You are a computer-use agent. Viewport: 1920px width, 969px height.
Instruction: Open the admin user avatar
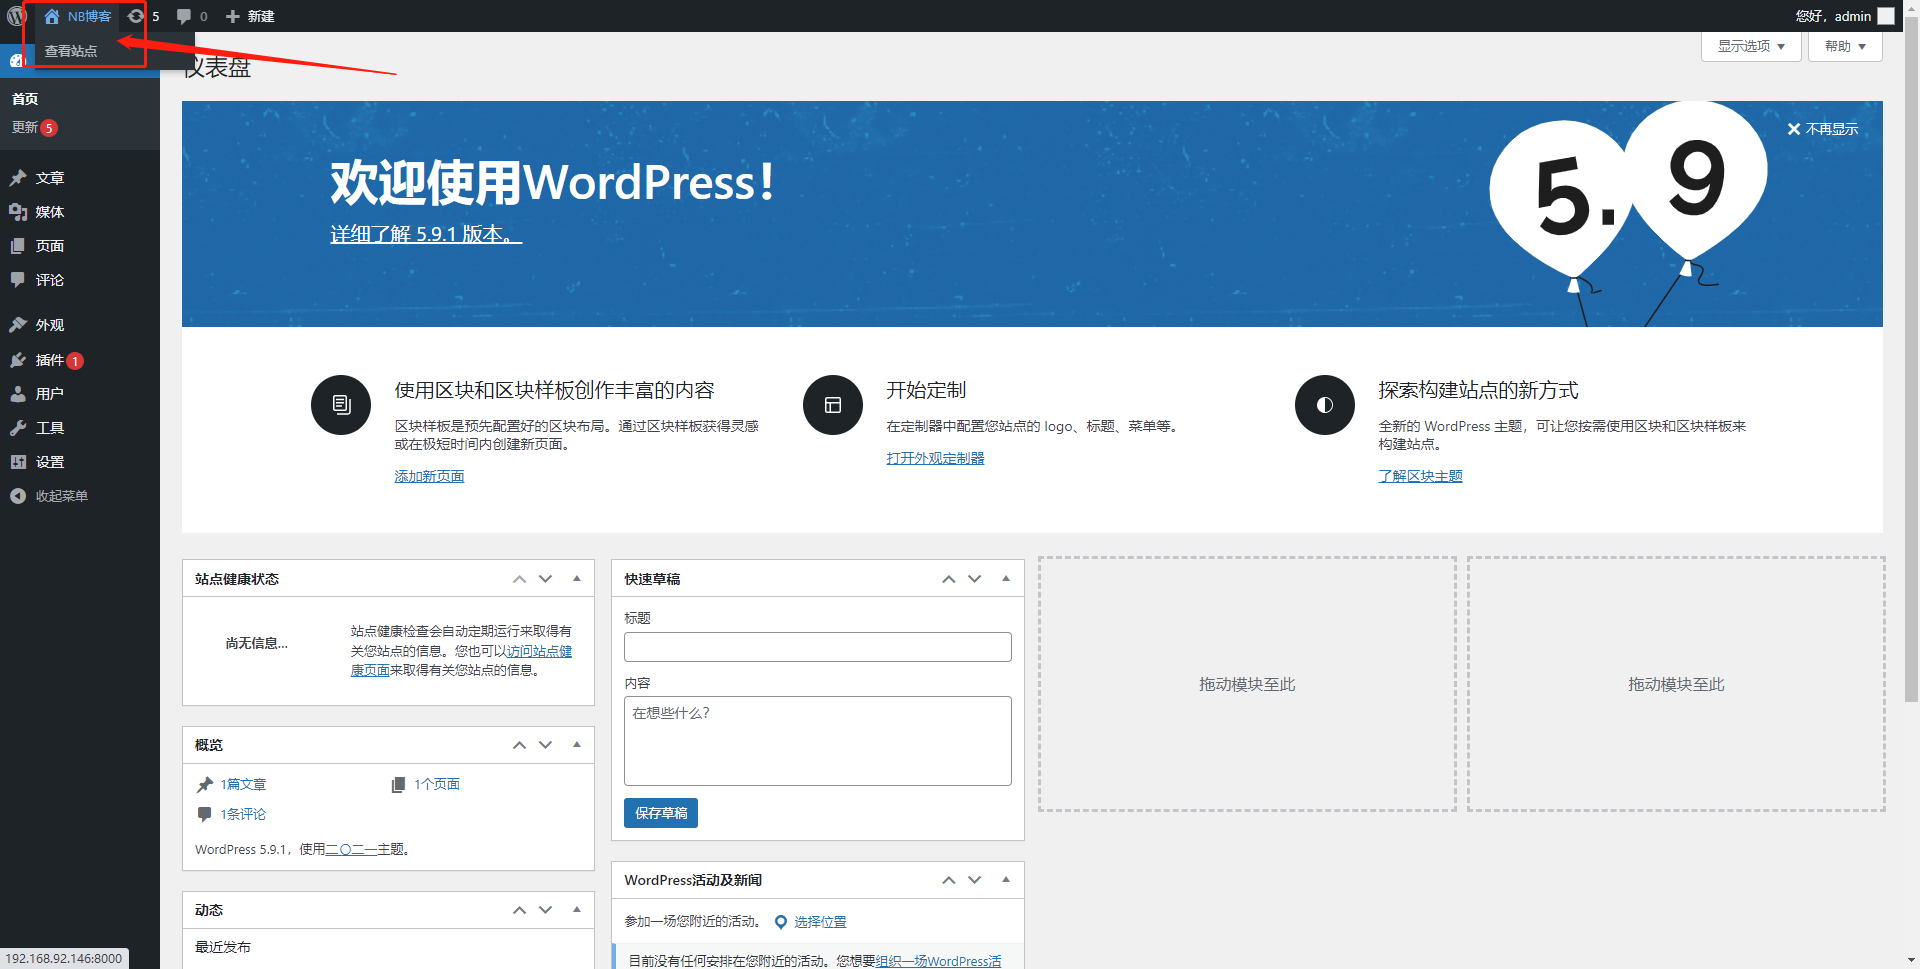click(x=1886, y=16)
